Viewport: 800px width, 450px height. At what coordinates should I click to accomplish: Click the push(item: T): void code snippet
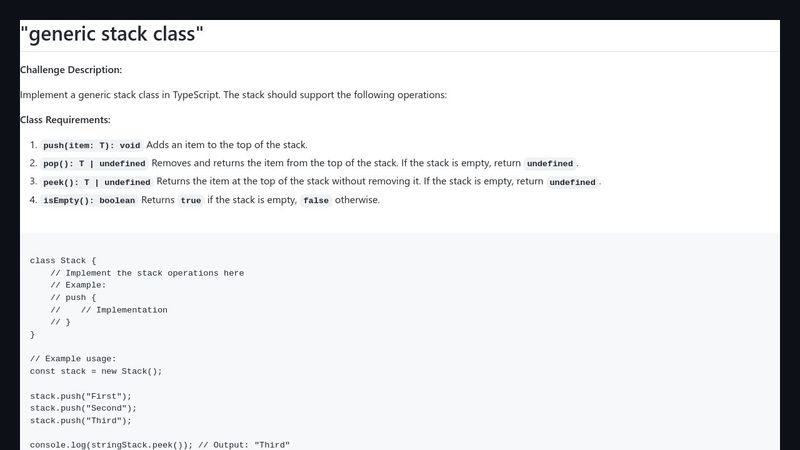click(x=92, y=145)
